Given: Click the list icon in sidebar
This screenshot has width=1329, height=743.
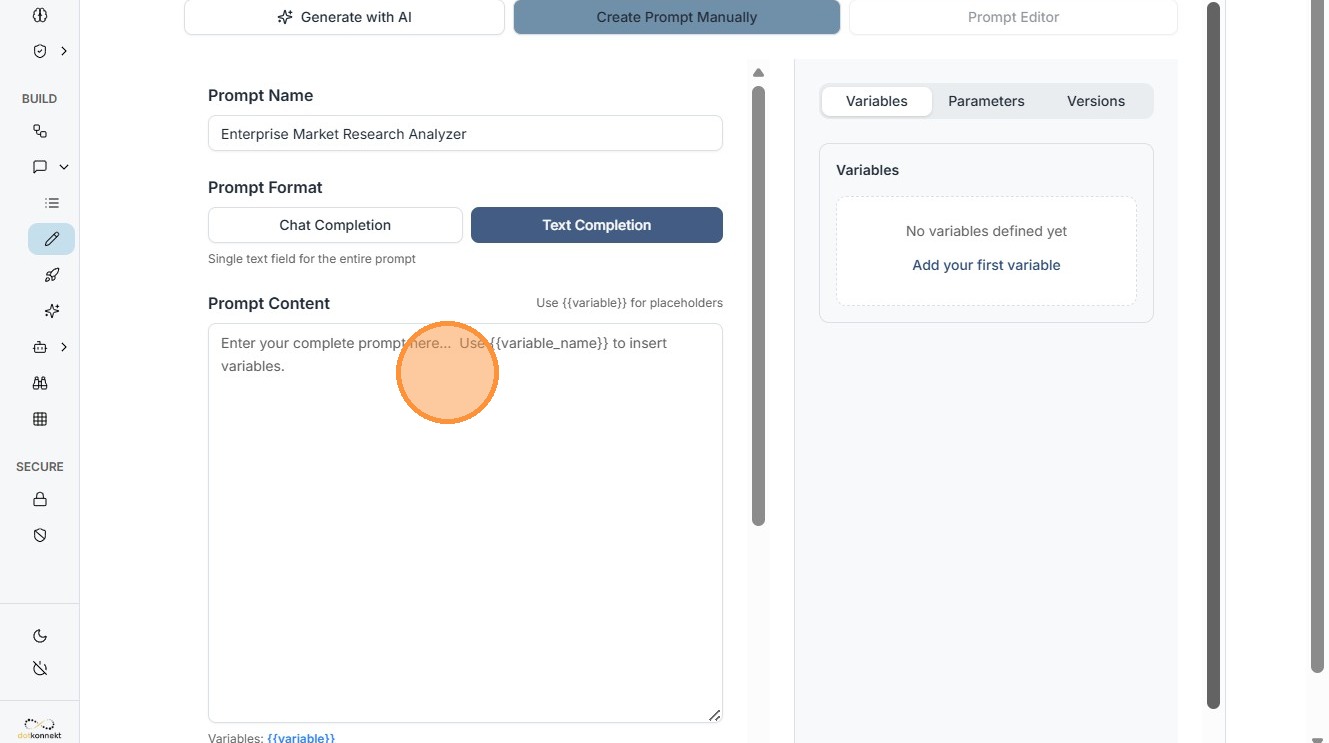Looking at the screenshot, I should [x=52, y=203].
